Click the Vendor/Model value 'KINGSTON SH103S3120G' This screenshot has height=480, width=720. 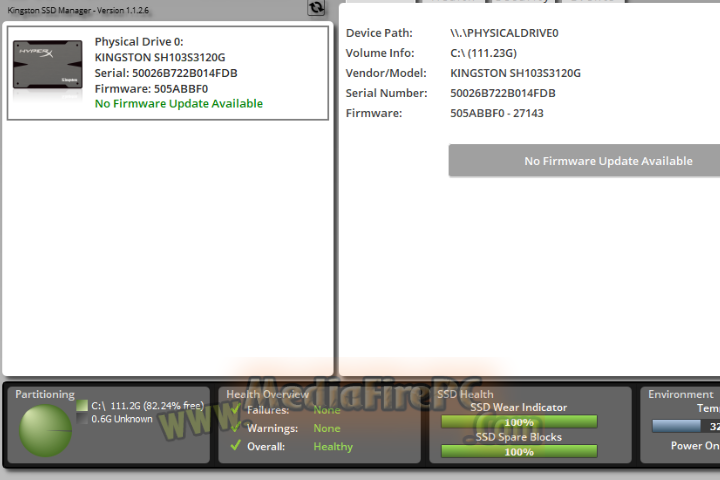[515, 73]
